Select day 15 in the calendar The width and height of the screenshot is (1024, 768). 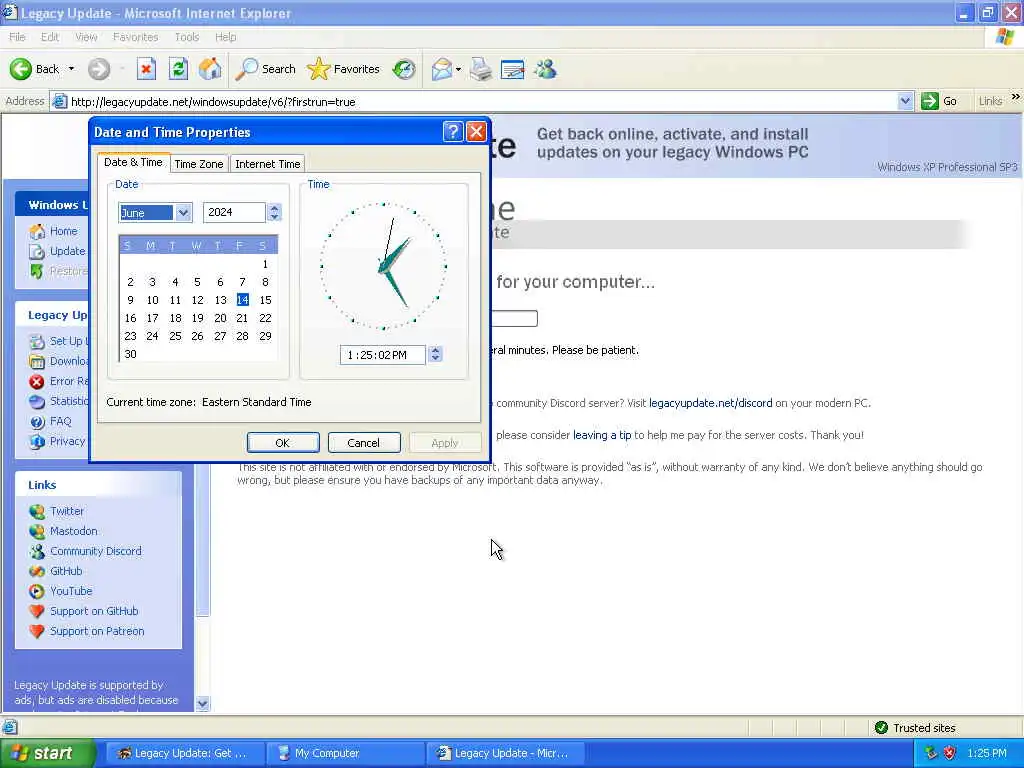265,300
